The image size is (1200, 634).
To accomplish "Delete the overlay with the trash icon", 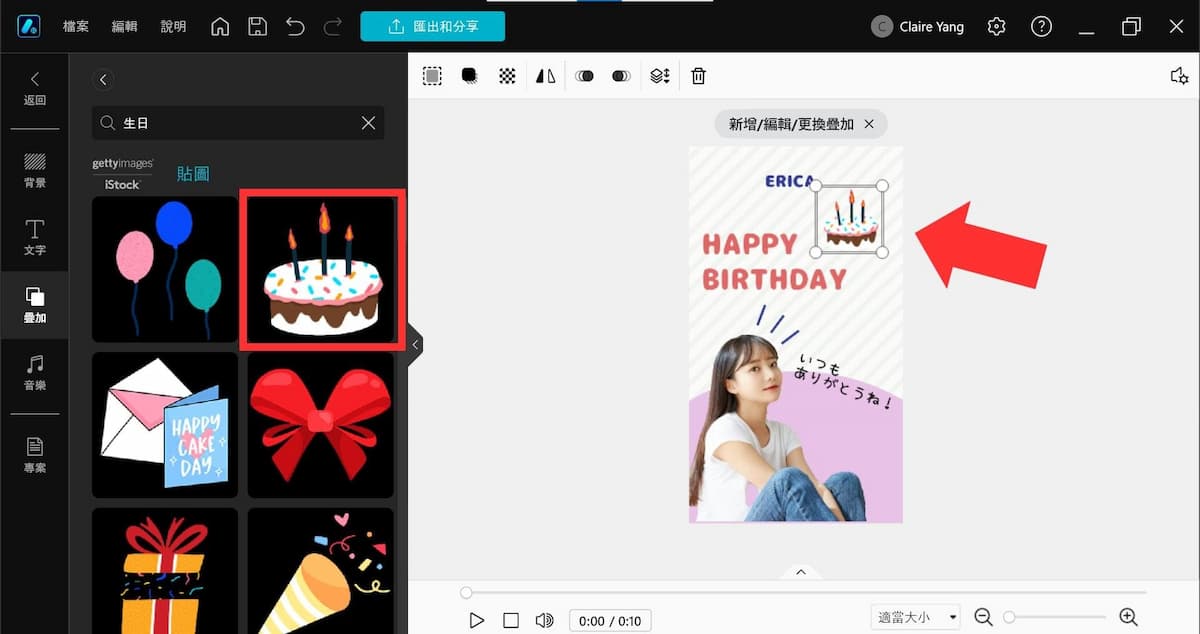I will pyautogui.click(x=699, y=76).
